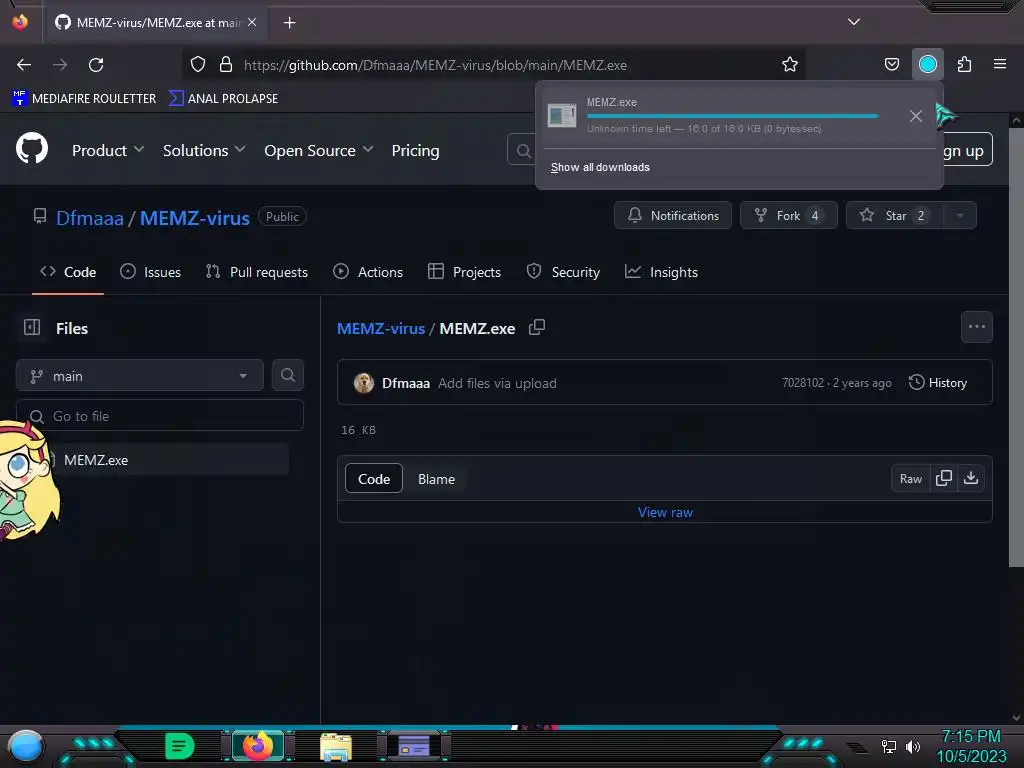Click the Pricing link
1024x768 pixels.
pos(415,150)
